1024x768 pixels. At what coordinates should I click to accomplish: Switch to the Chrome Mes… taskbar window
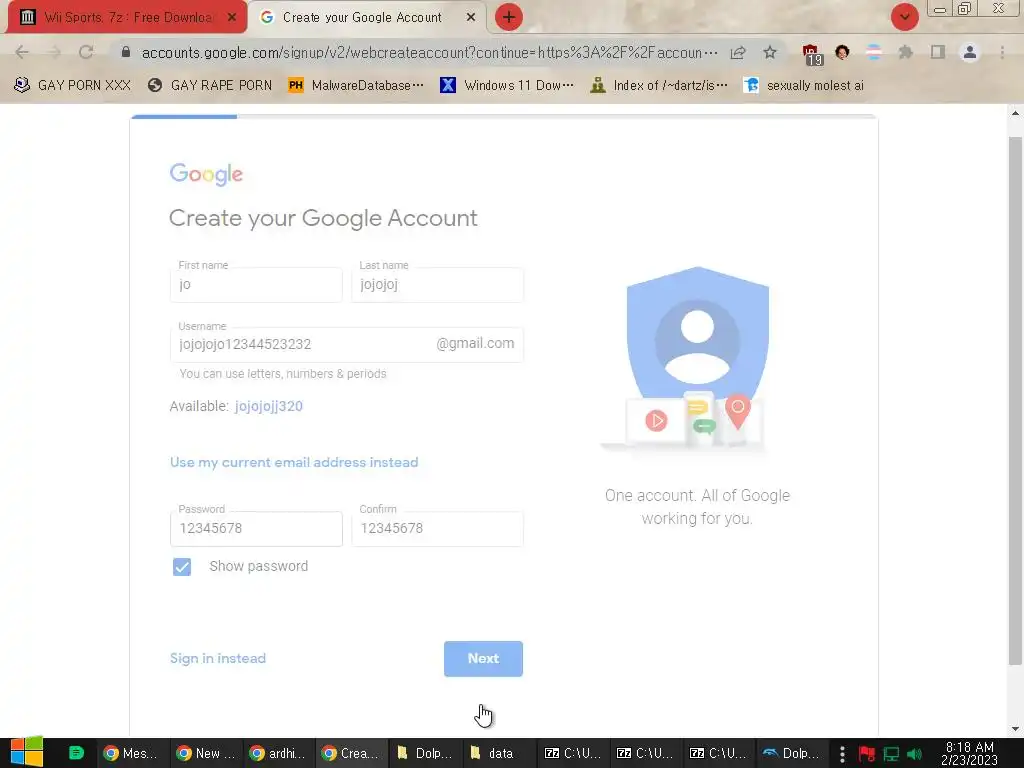click(132, 753)
